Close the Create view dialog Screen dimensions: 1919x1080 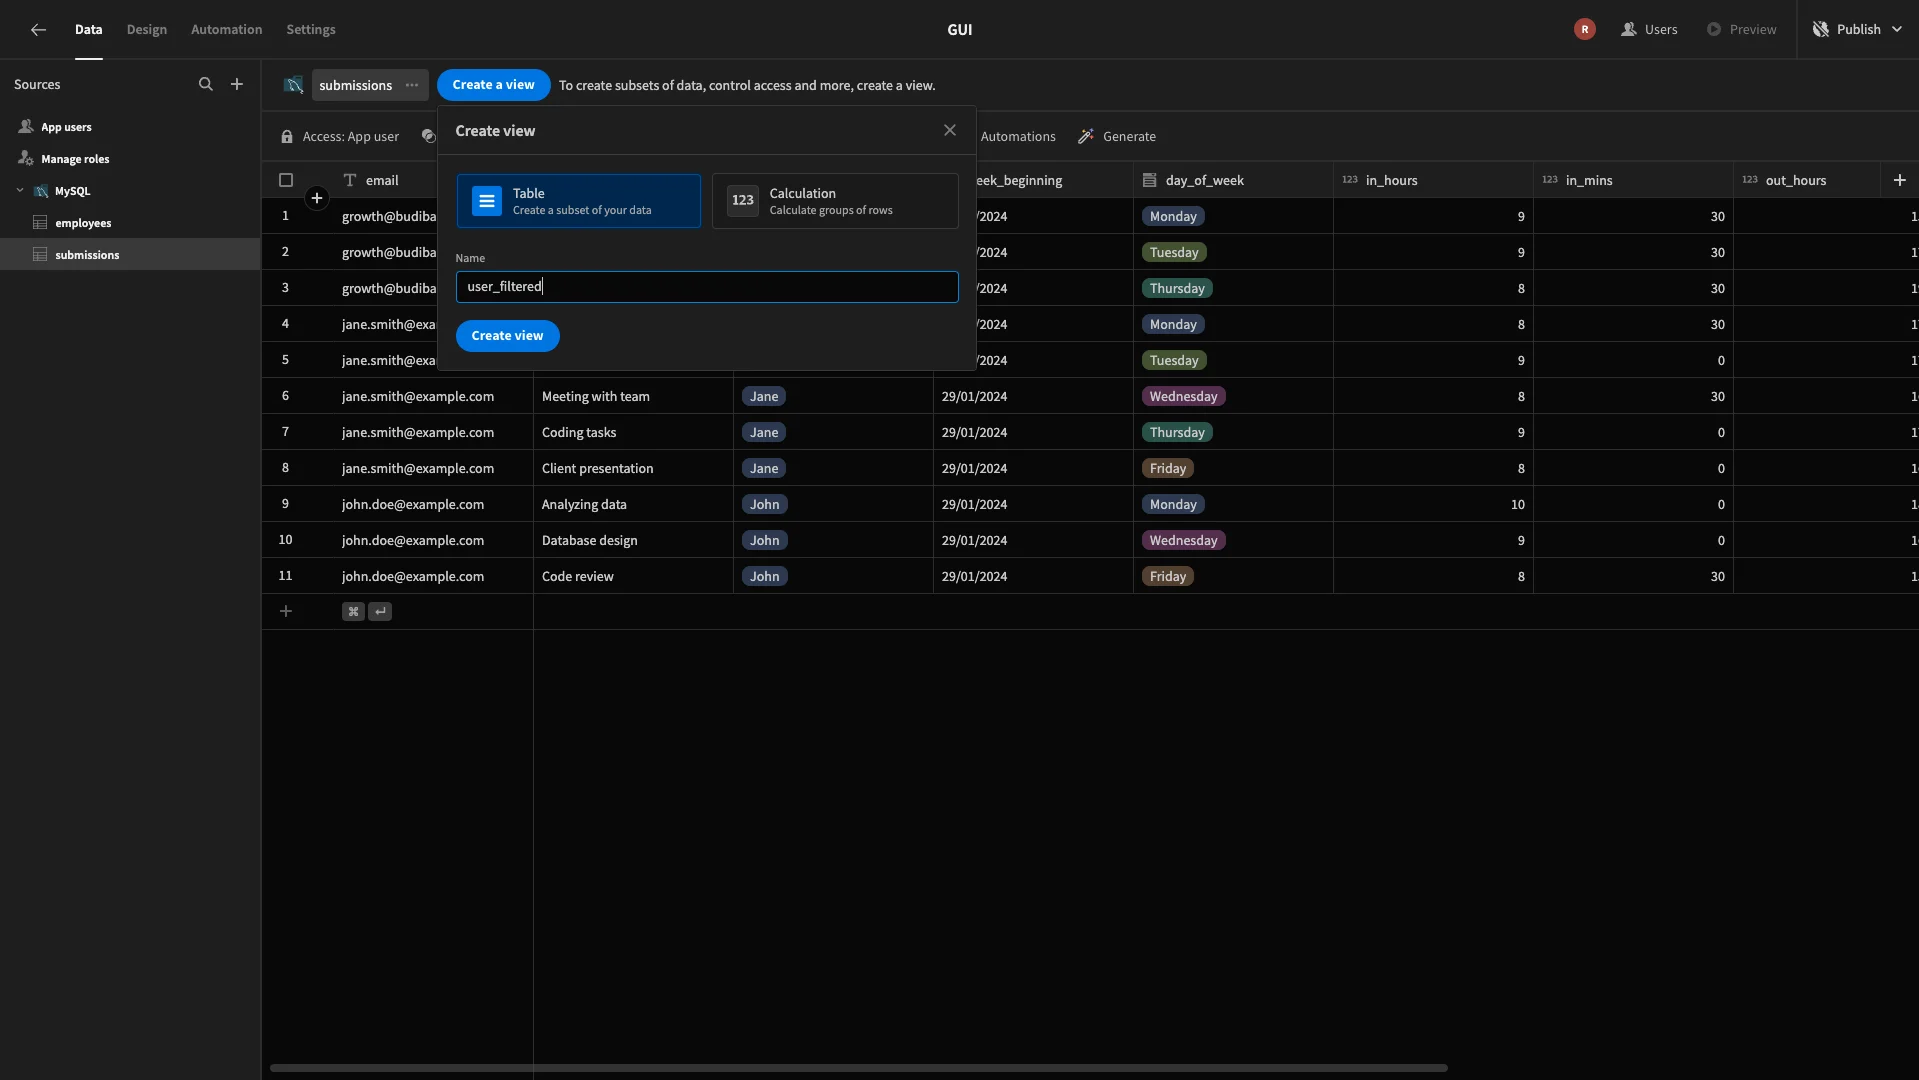click(x=950, y=131)
